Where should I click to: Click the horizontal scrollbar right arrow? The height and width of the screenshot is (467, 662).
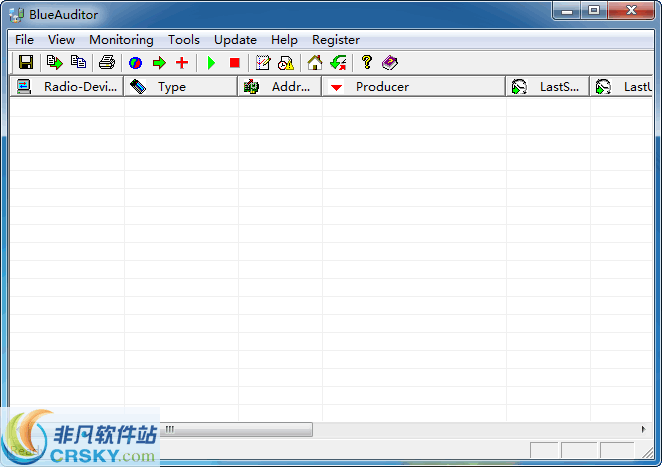click(643, 429)
